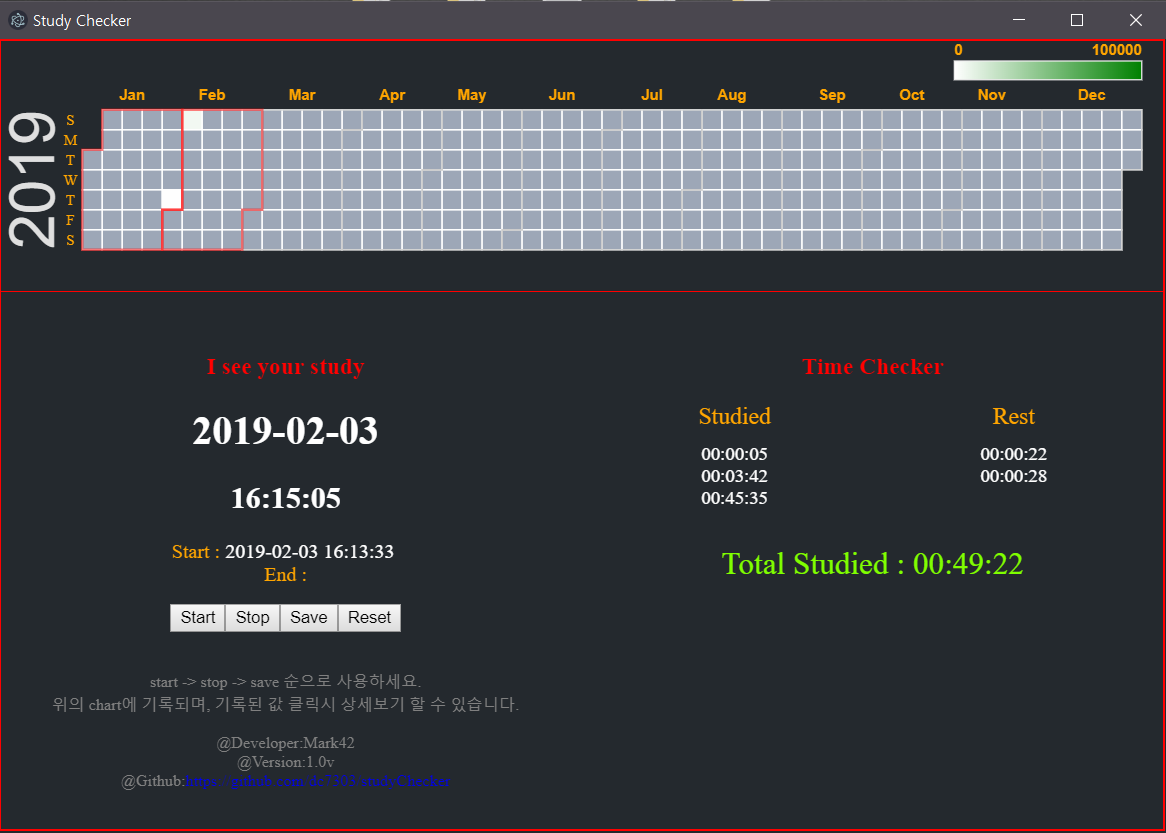Click the '@Version:1.0v' text
The width and height of the screenshot is (1166, 833).
coord(286,762)
